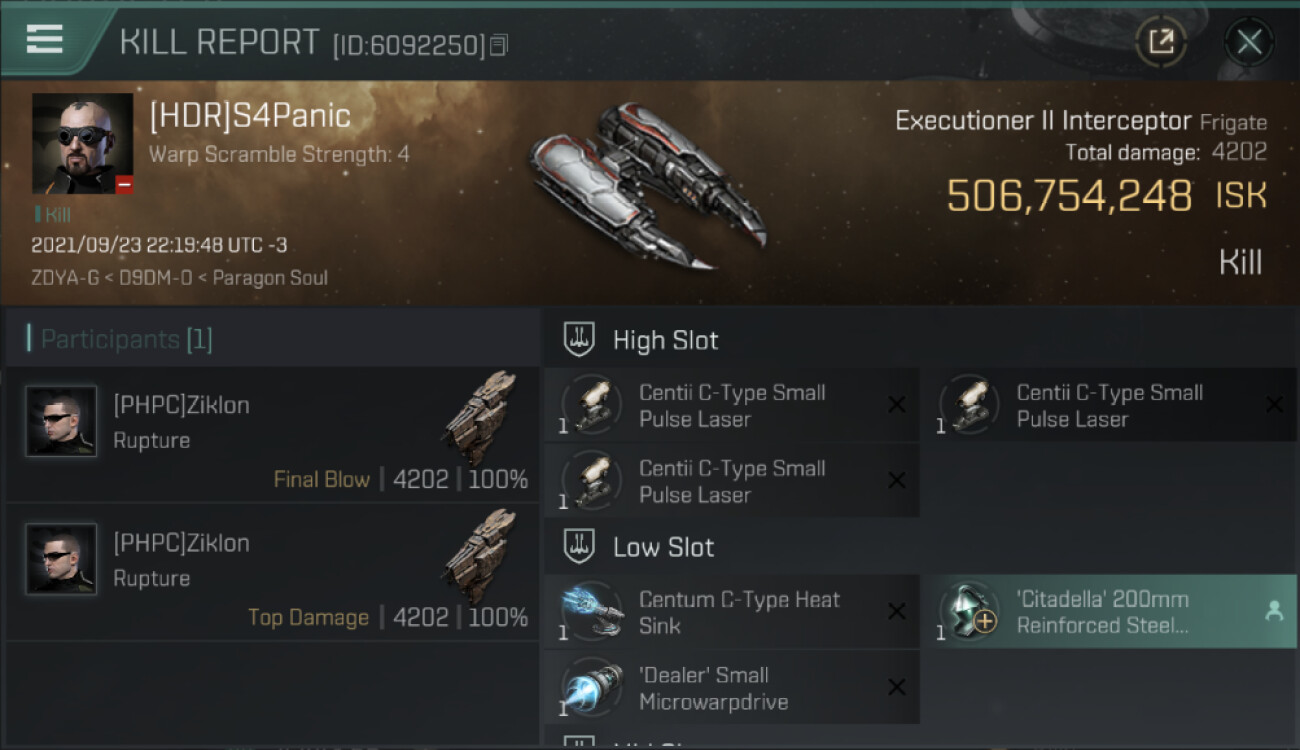Copy the kill report ID icon
Screen dimensions: 1300x750
click(499, 45)
